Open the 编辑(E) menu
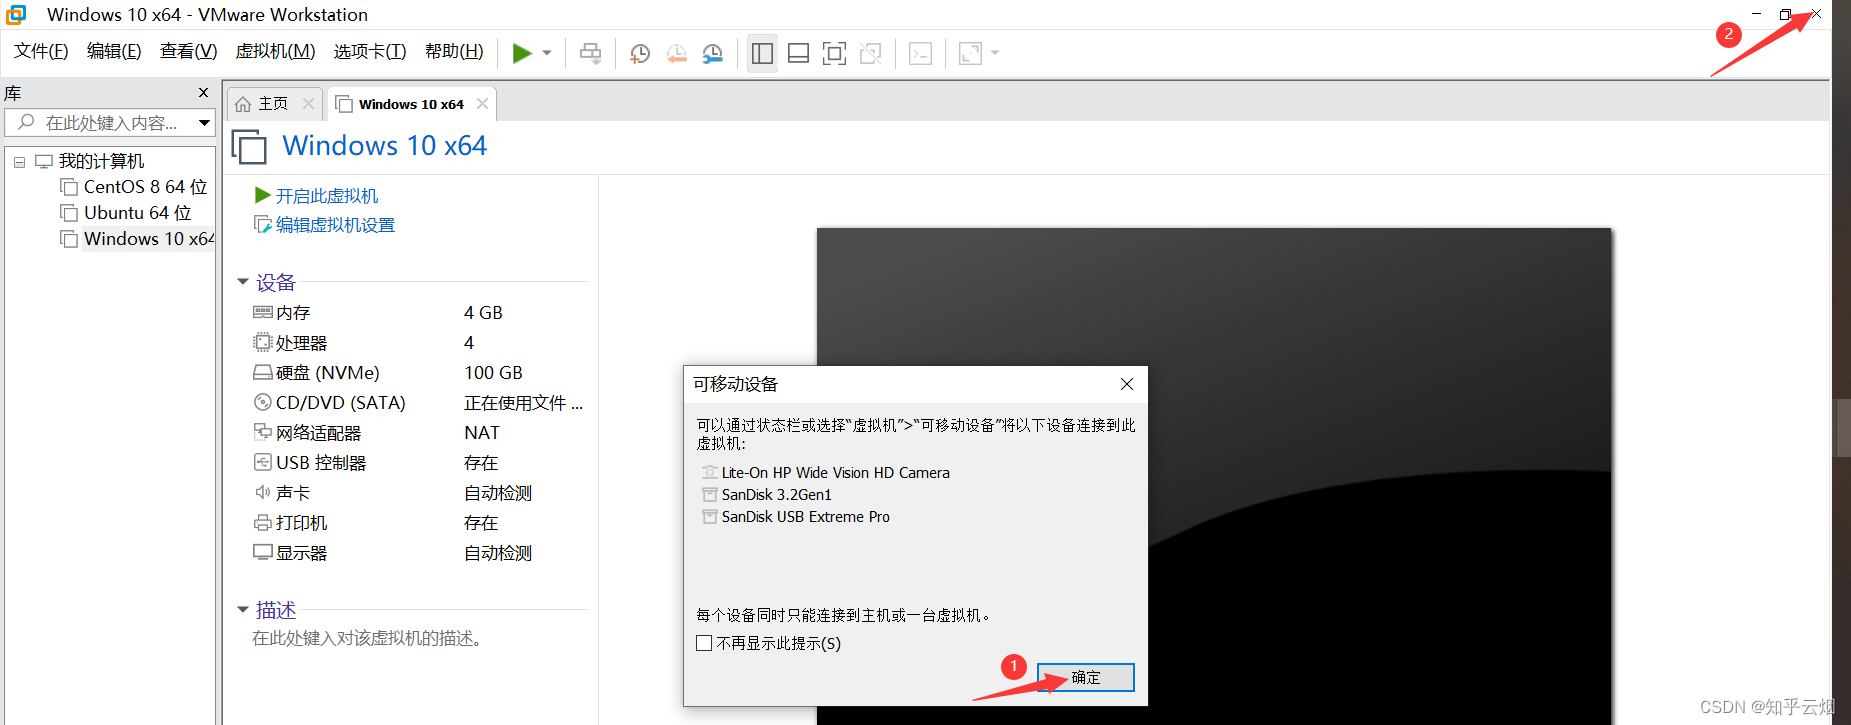The image size is (1851, 725). click(x=114, y=51)
